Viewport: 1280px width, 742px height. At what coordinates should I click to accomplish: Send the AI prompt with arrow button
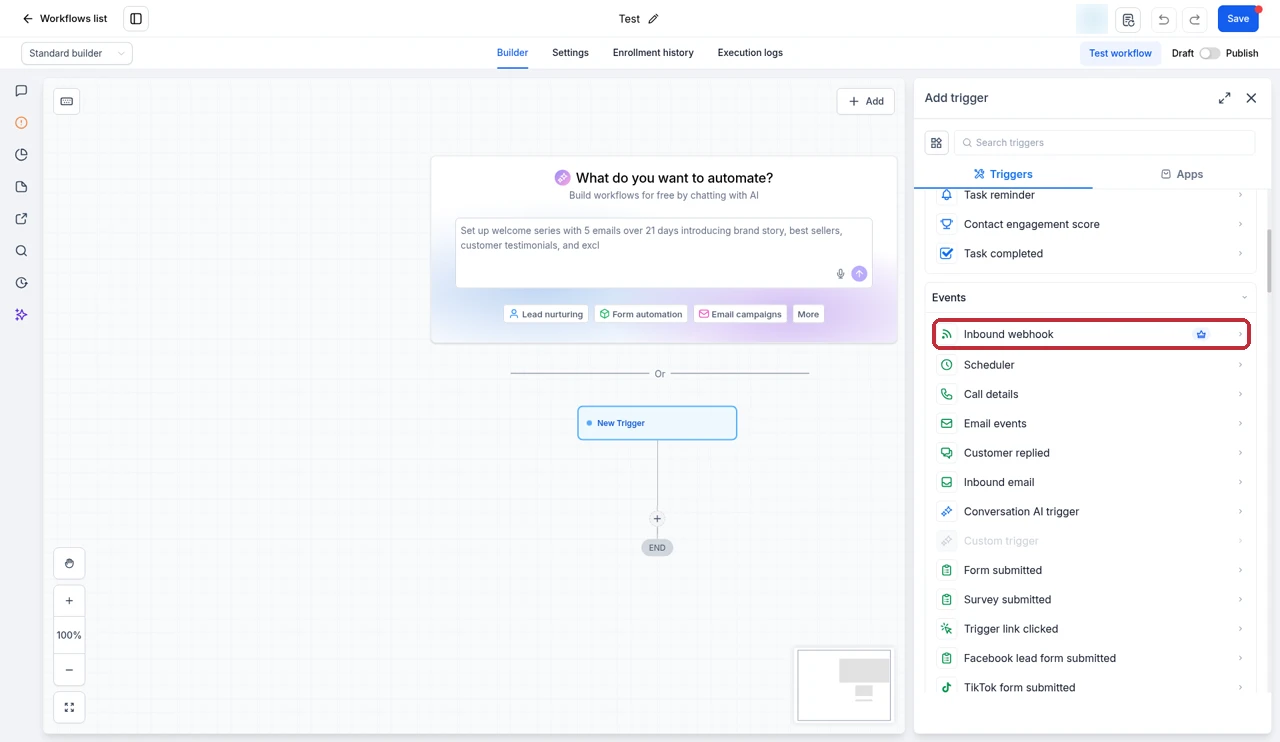tap(859, 274)
